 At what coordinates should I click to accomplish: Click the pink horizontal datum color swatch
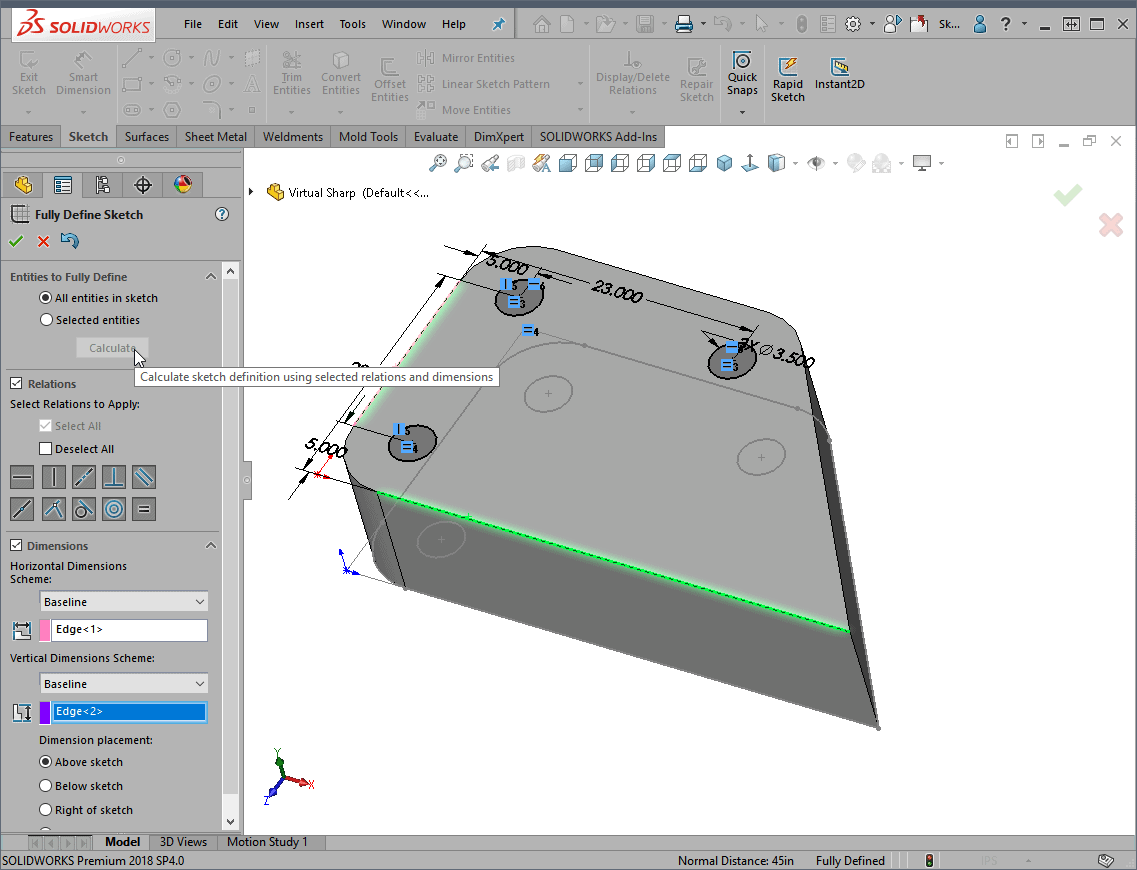pyautogui.click(x=45, y=630)
